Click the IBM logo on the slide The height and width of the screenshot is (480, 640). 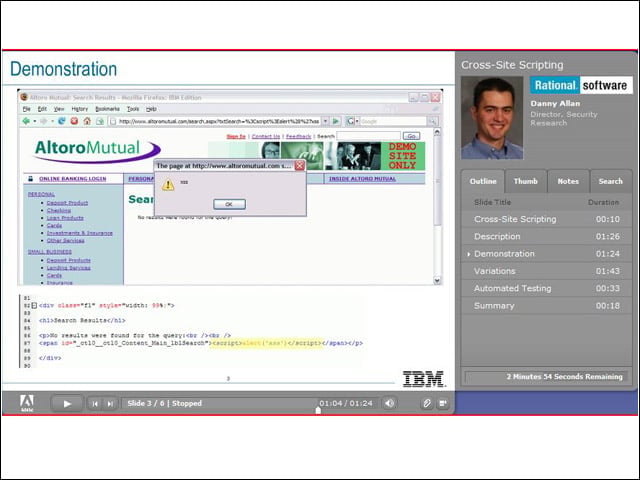click(x=424, y=379)
